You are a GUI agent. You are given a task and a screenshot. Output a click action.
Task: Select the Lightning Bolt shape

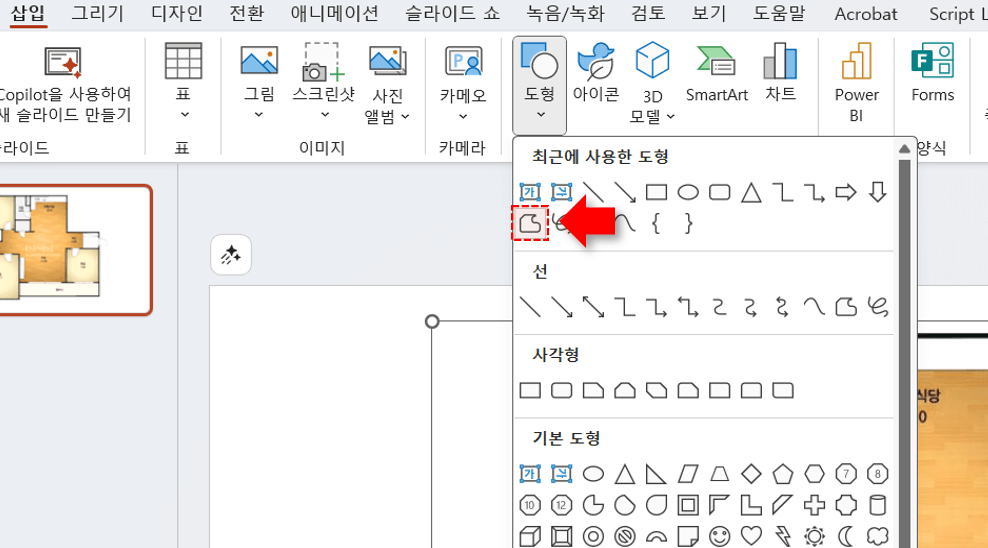783,536
